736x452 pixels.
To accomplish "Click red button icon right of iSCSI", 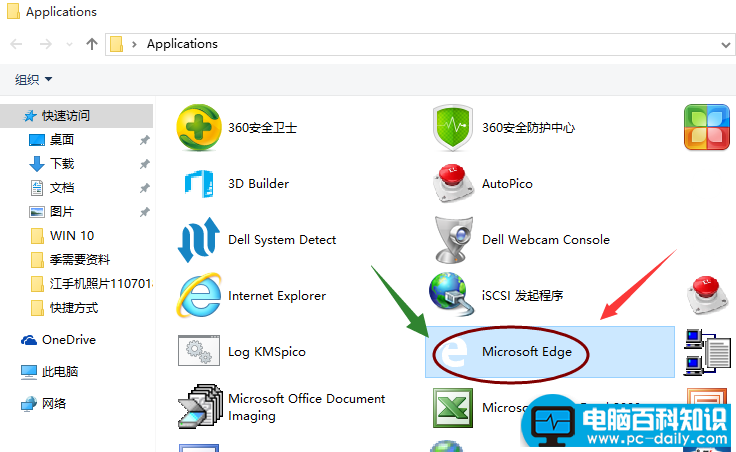I will click(707, 295).
